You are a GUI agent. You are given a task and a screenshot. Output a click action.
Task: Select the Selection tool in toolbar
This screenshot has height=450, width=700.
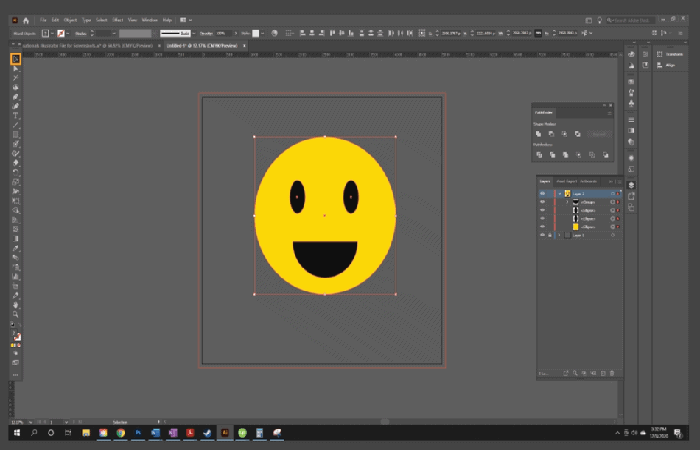pyautogui.click(x=16, y=59)
